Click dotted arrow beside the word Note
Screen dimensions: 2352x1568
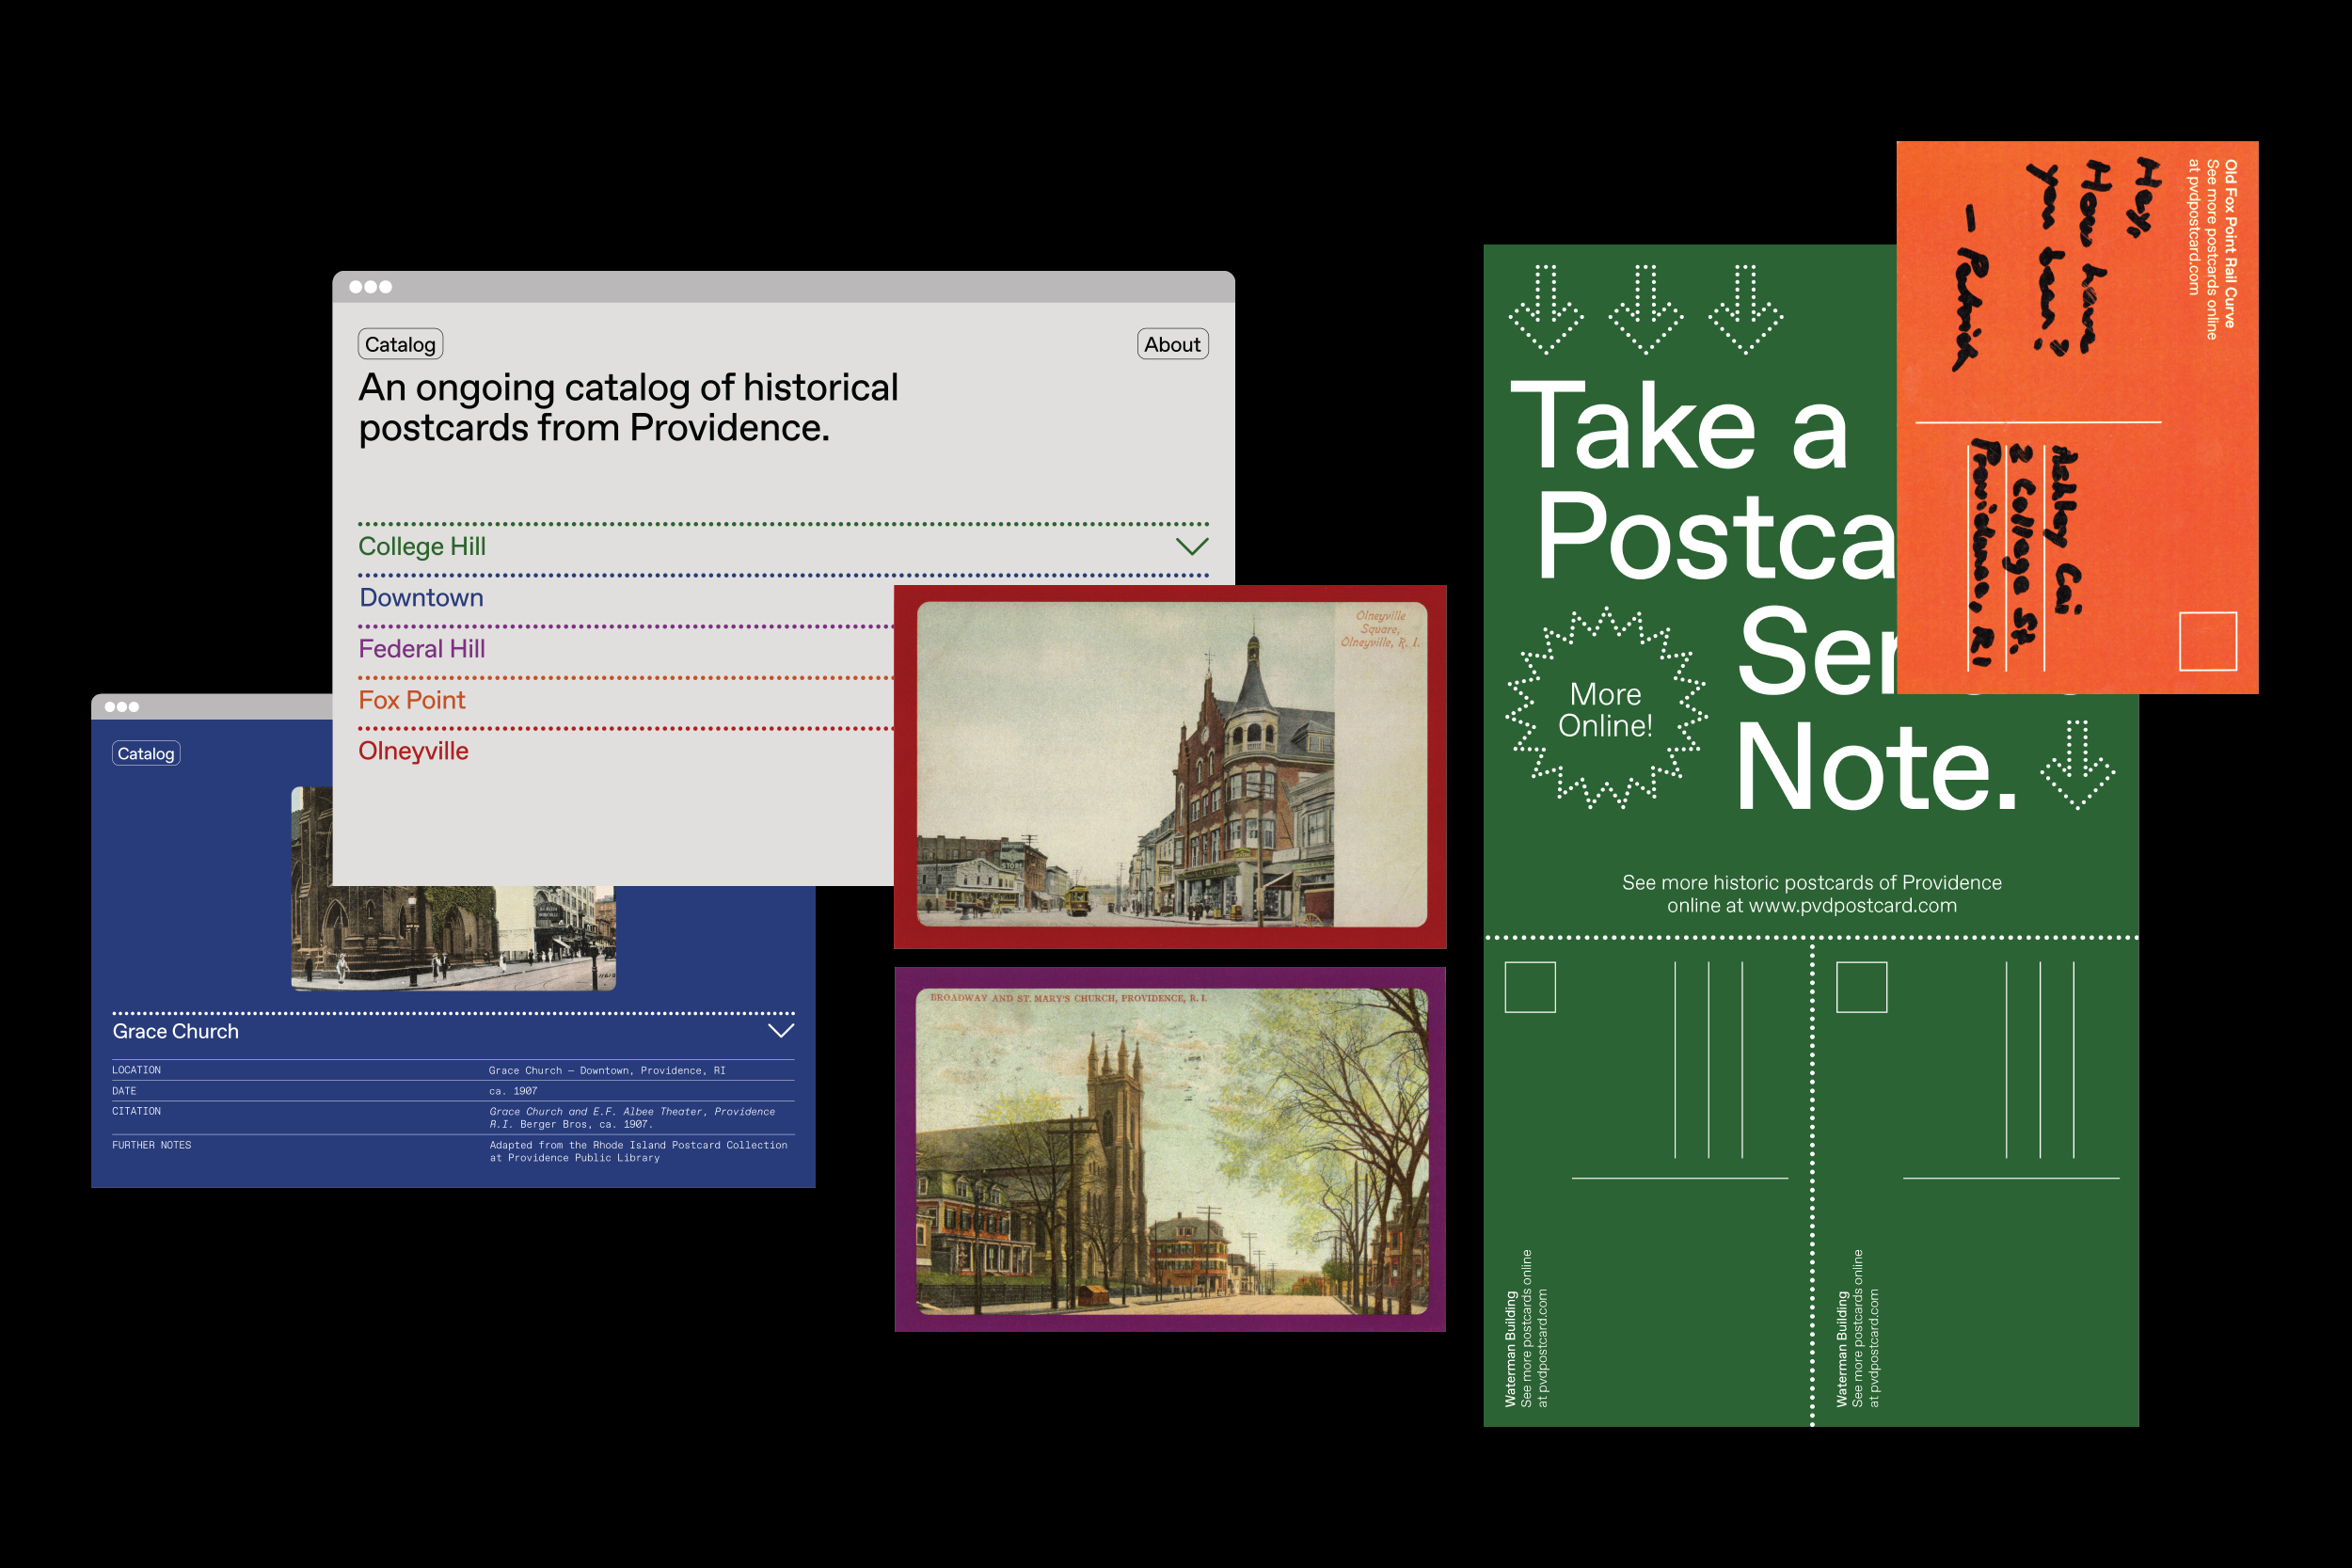[x=2077, y=764]
